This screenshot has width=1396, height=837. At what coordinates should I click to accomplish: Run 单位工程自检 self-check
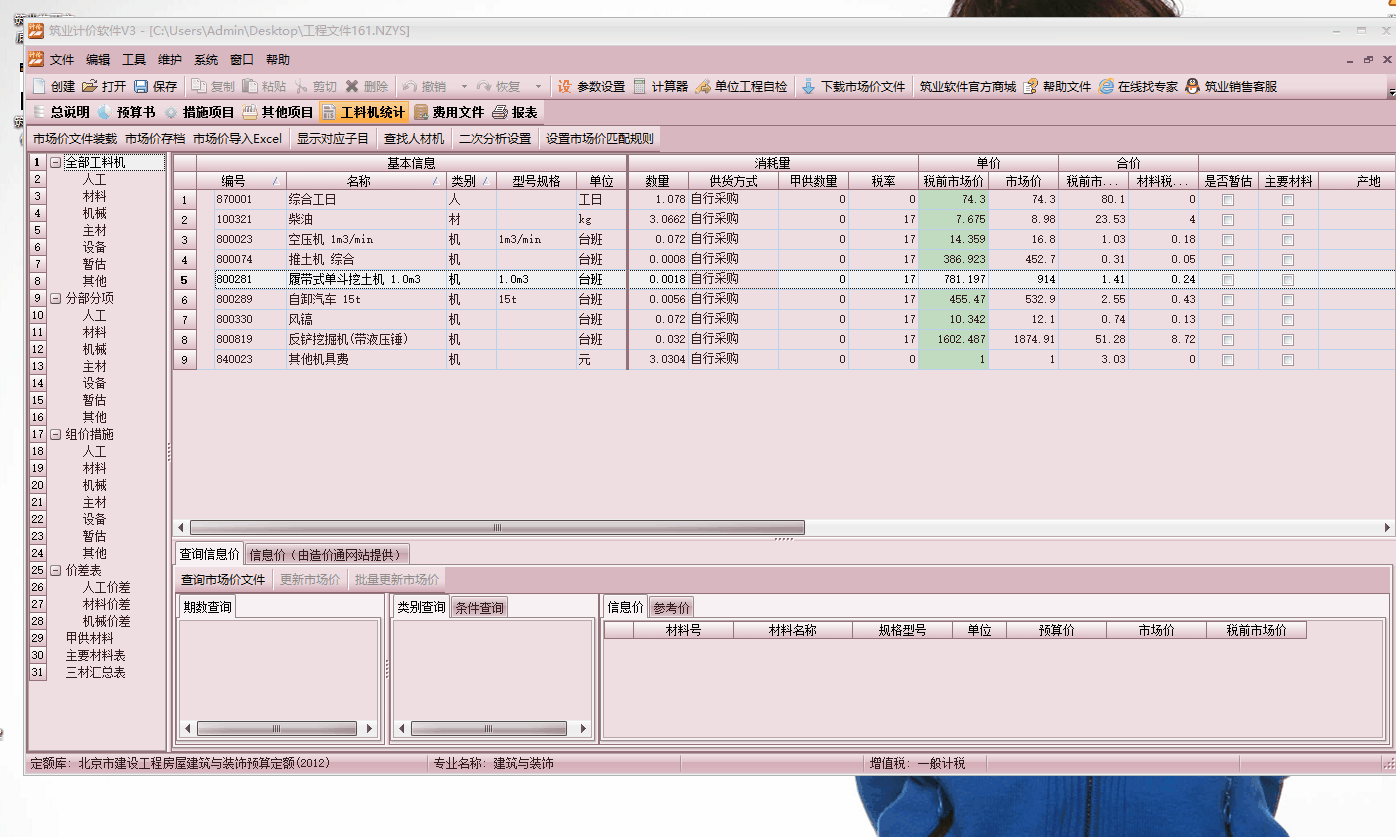tap(703, 87)
